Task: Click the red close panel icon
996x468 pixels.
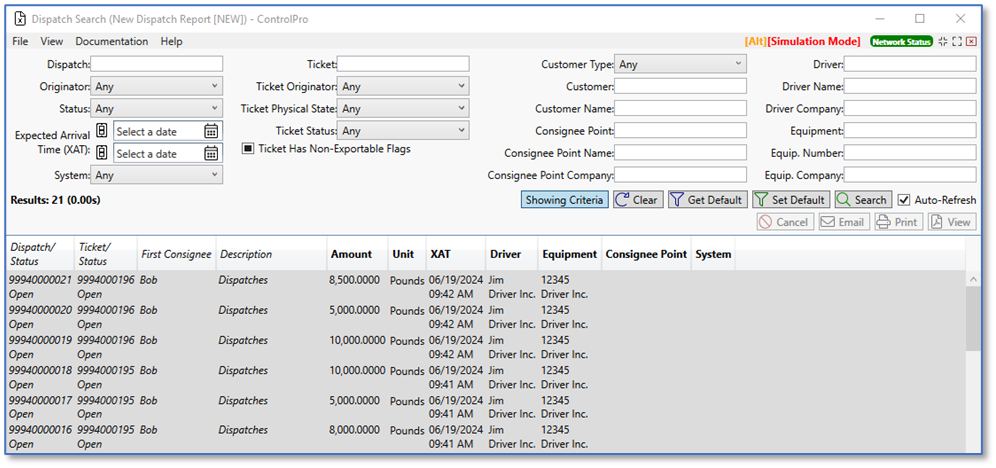Action: 971,42
